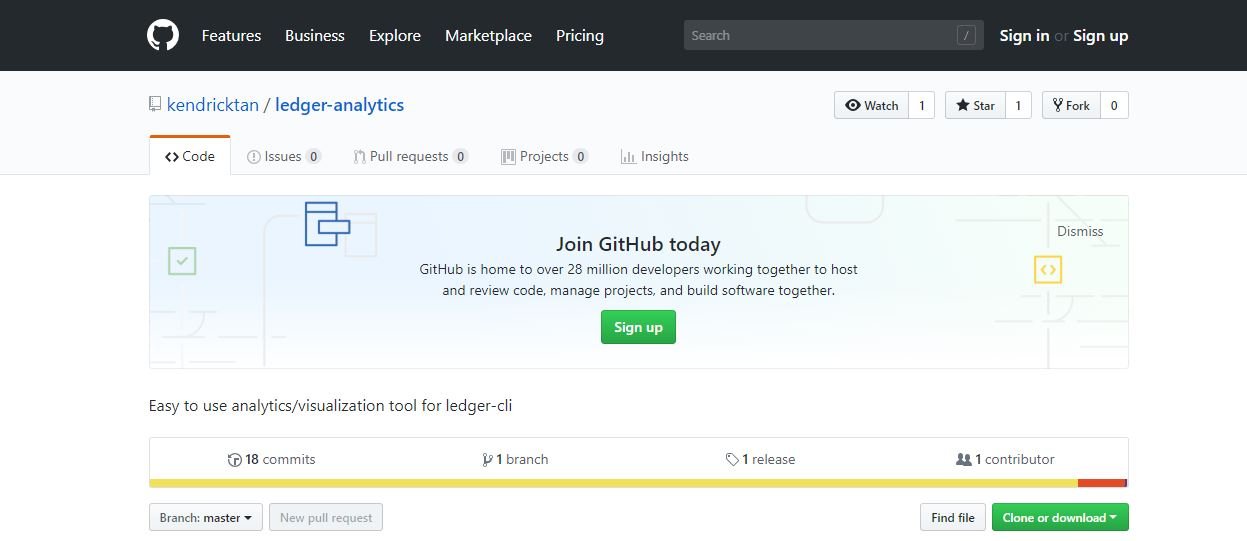The width and height of the screenshot is (1247, 541).
Task: Click Sign up in the header
Action: coord(1100,35)
